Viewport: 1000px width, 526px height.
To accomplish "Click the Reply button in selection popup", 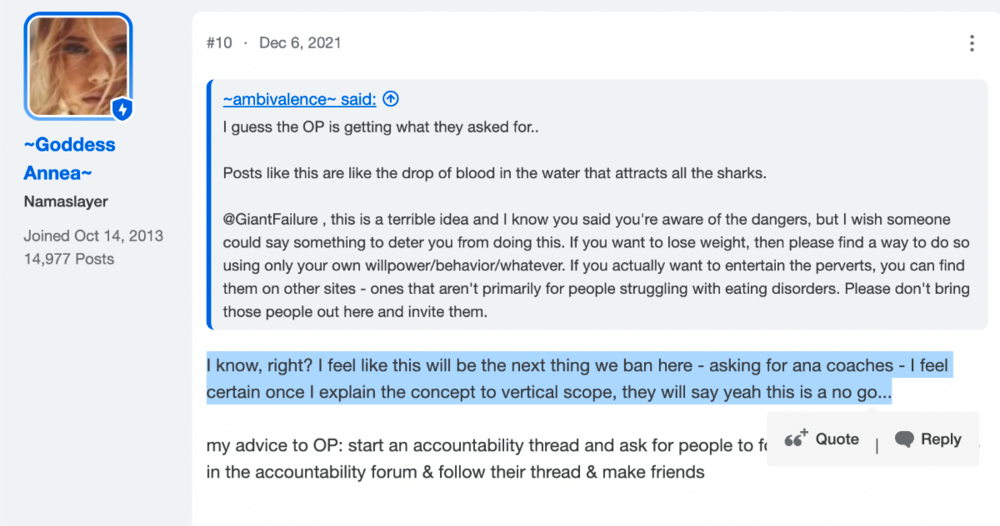I will coord(928,439).
